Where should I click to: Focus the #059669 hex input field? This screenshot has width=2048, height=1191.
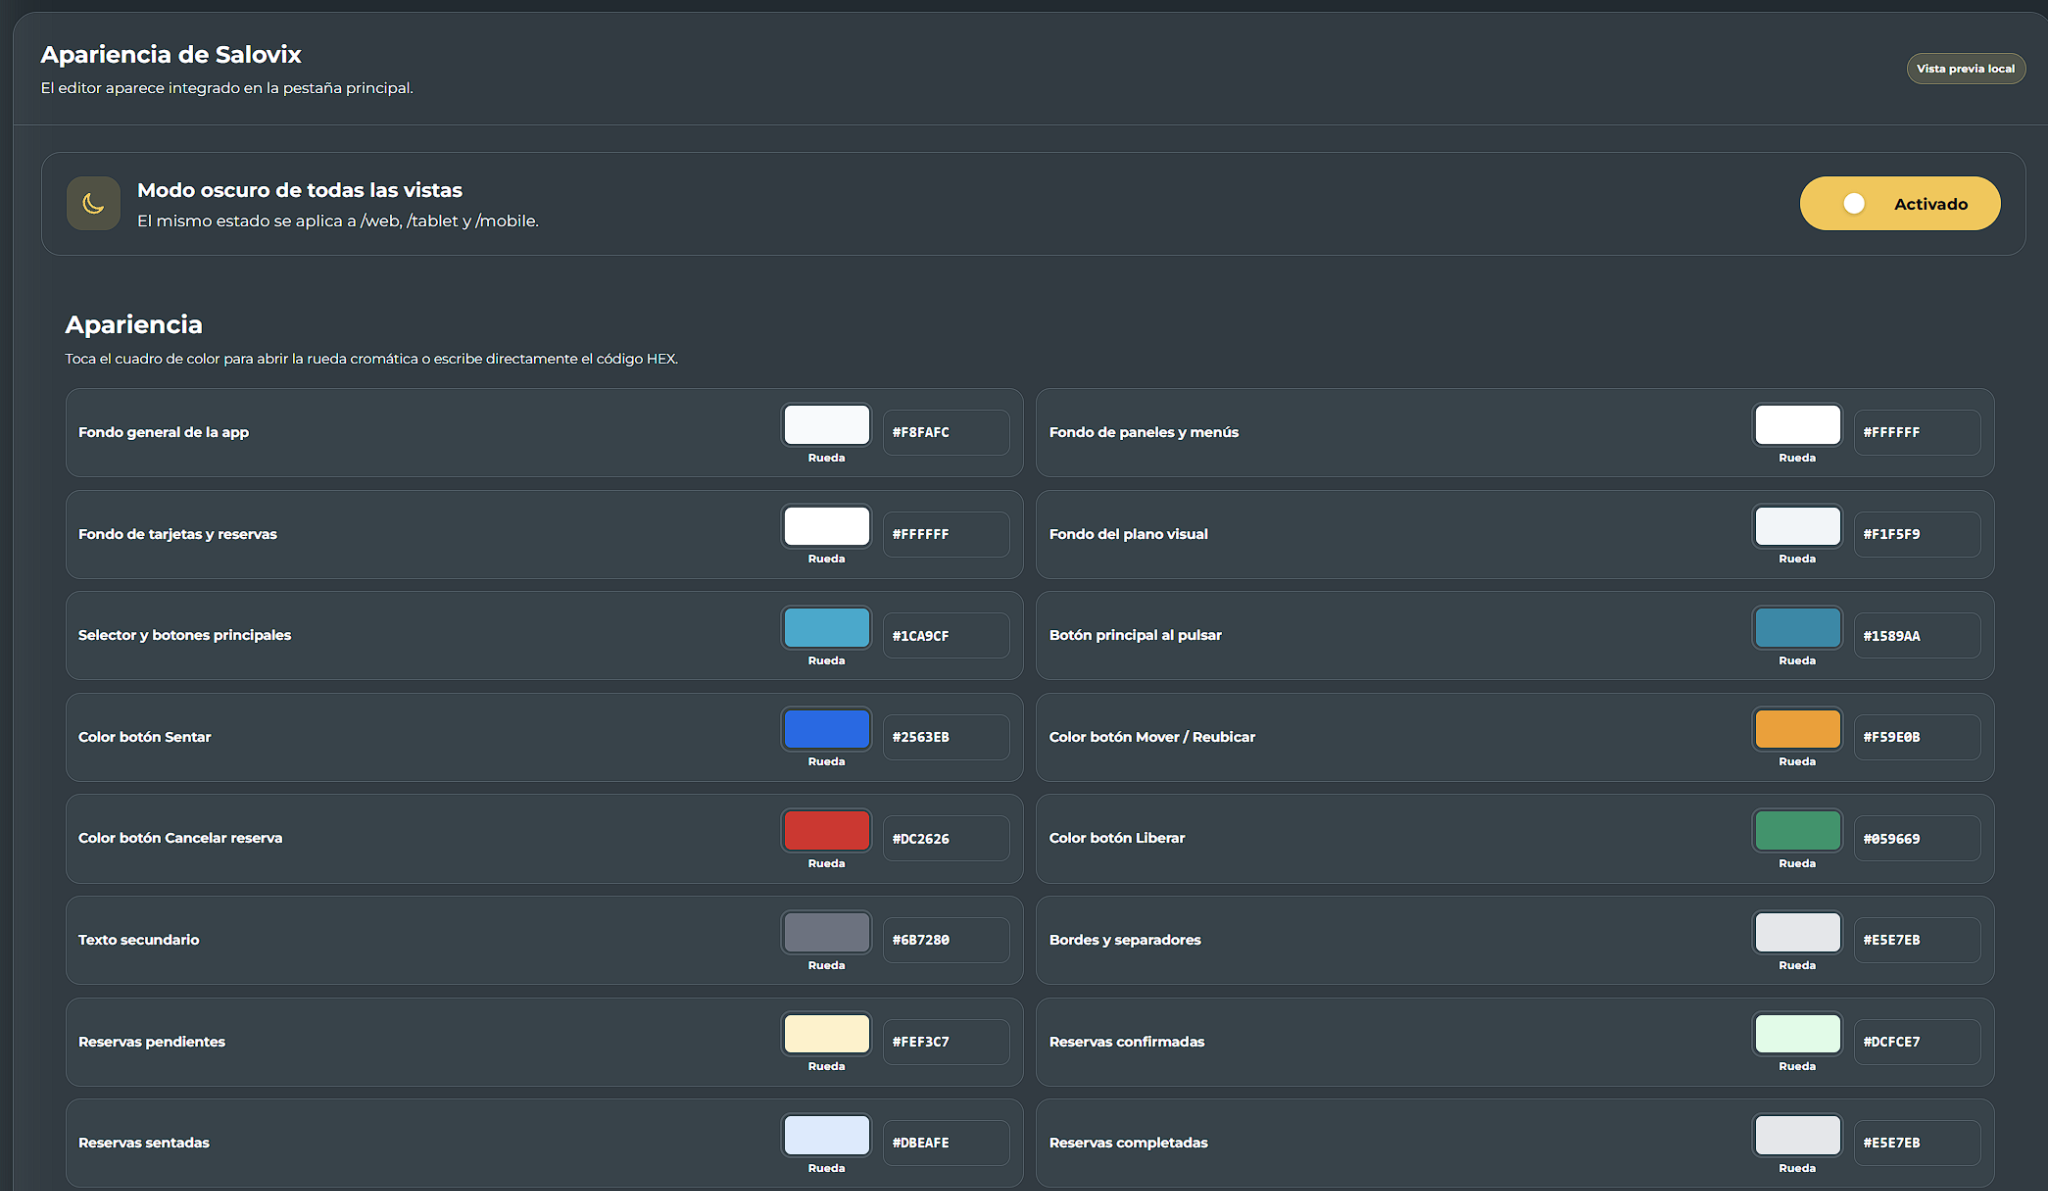pyautogui.click(x=1917, y=838)
